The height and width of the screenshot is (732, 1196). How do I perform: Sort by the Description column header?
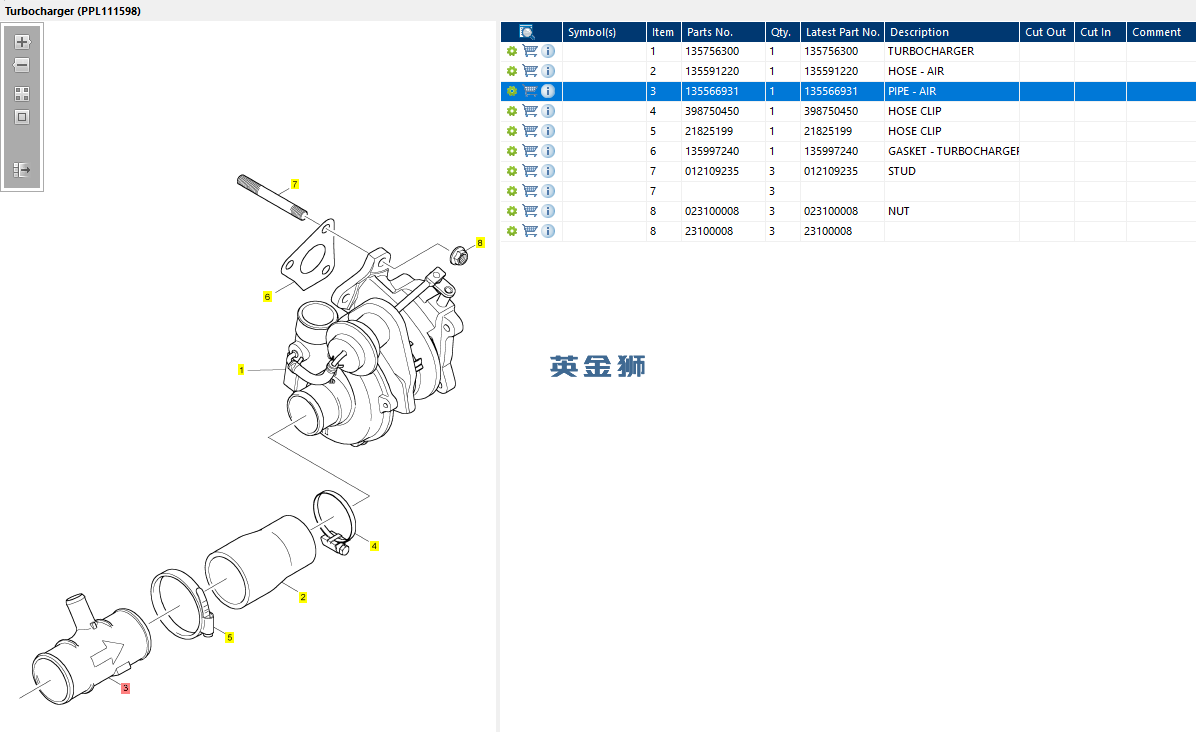click(952, 32)
